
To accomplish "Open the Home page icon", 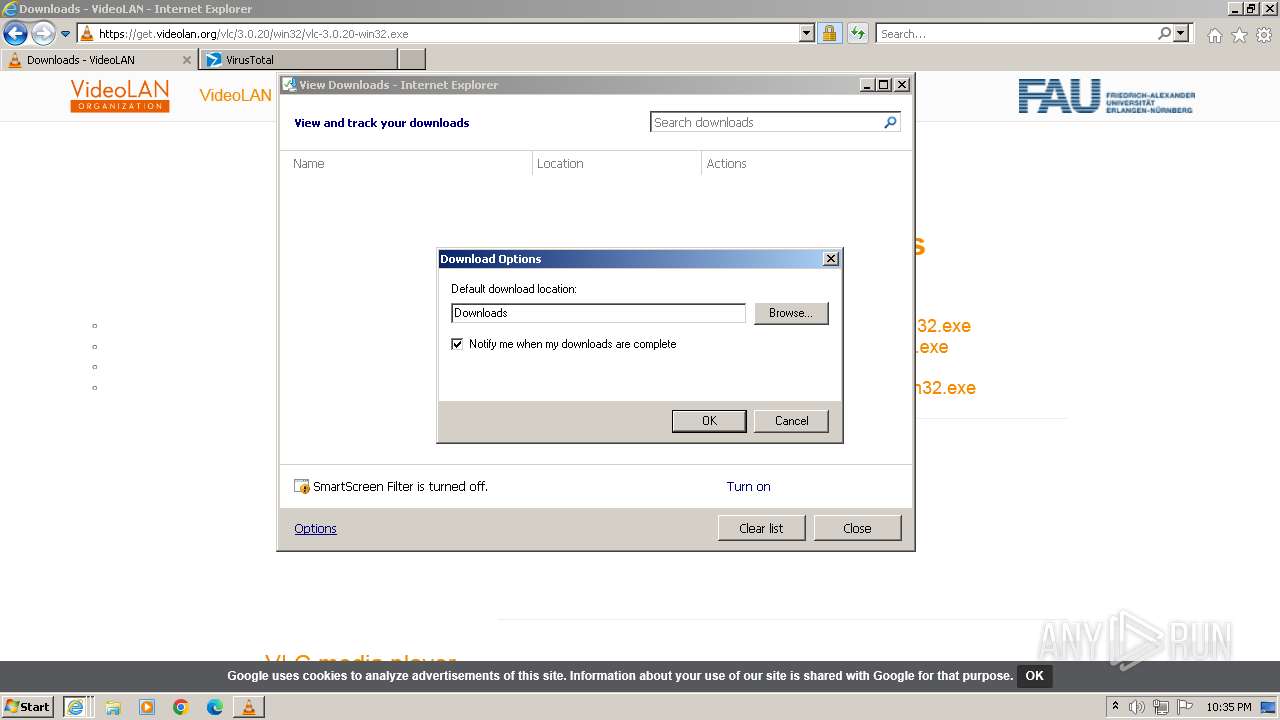I will [x=1214, y=35].
